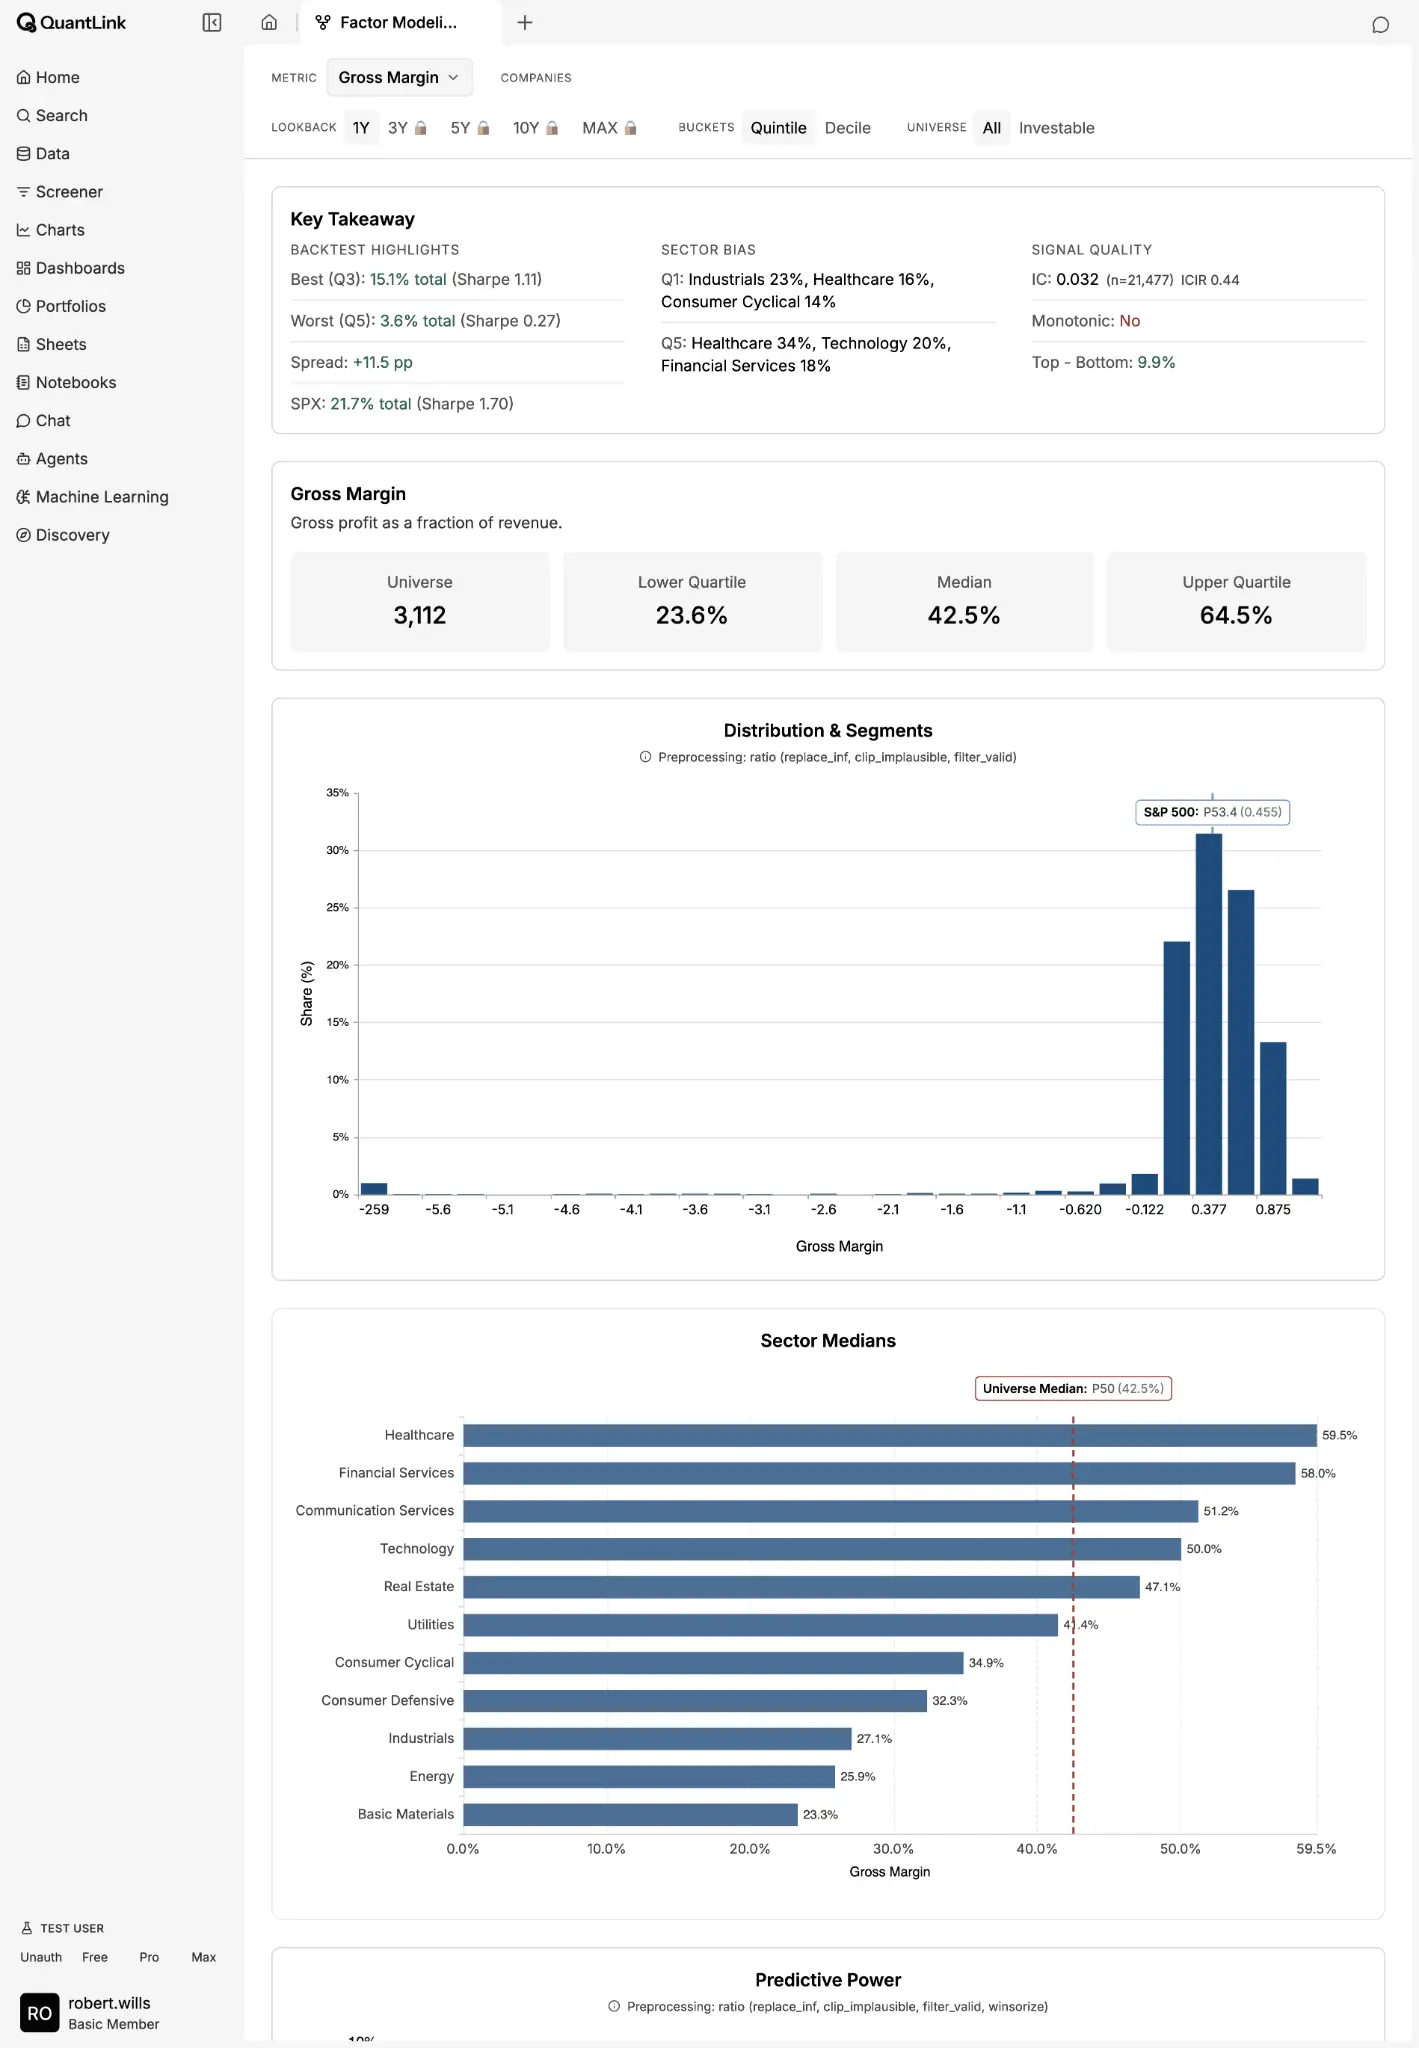Click the Data sidebar icon
The width and height of the screenshot is (1419, 2048).
pyautogui.click(x=24, y=153)
